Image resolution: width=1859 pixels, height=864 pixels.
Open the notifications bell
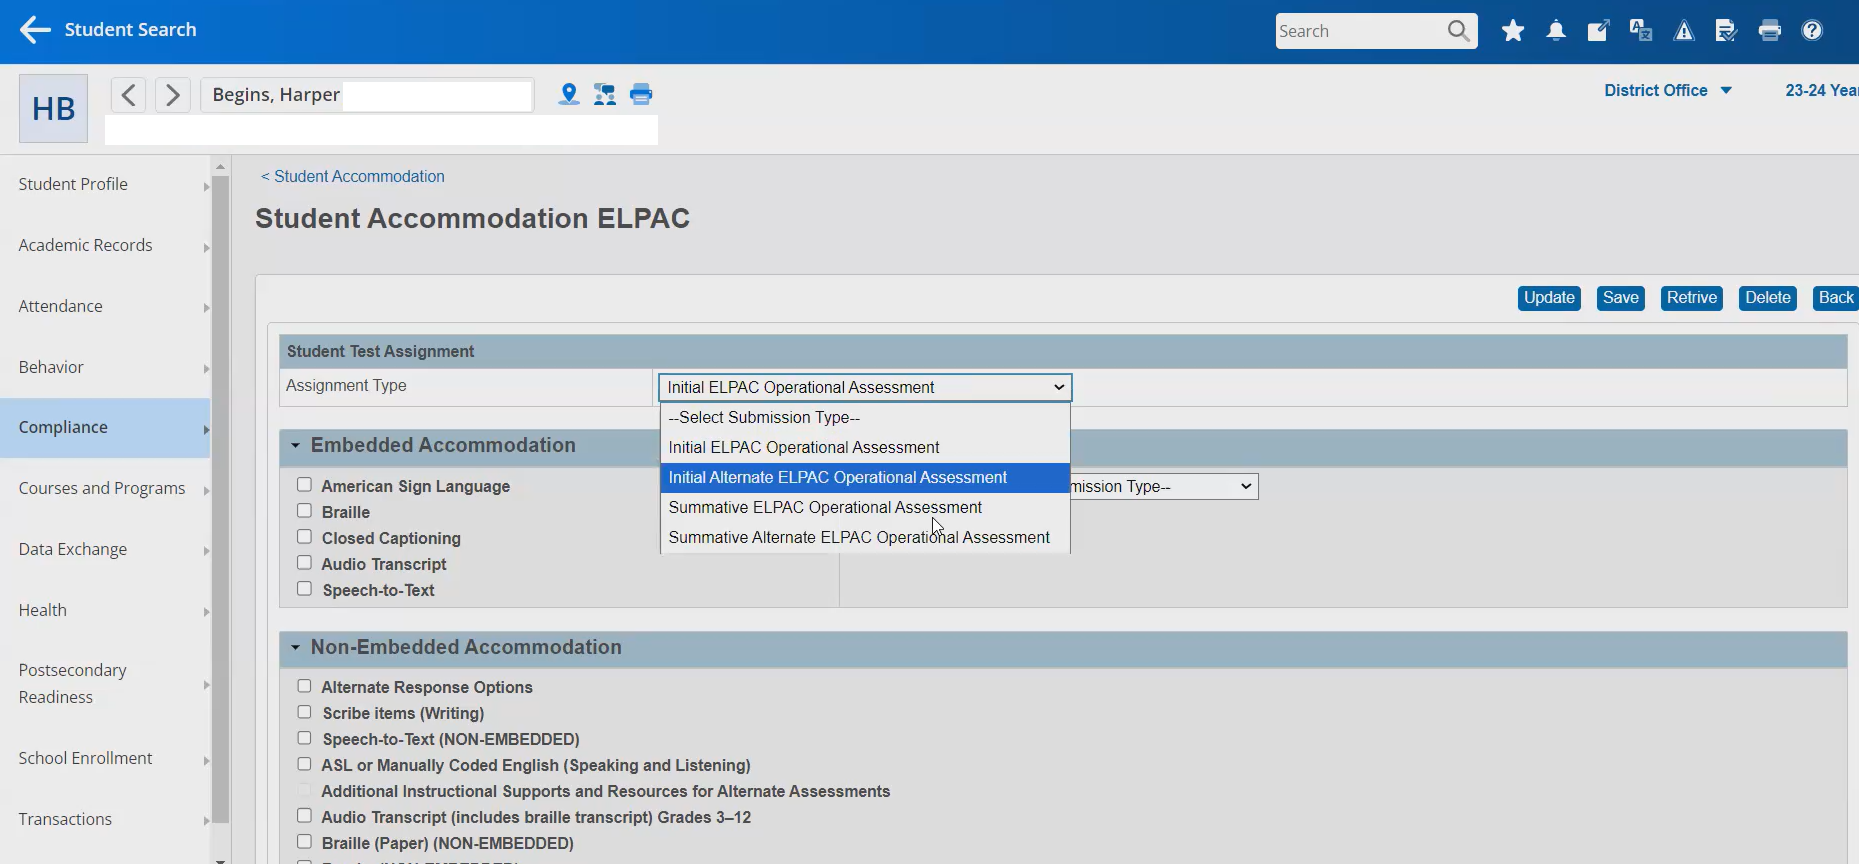[1556, 31]
